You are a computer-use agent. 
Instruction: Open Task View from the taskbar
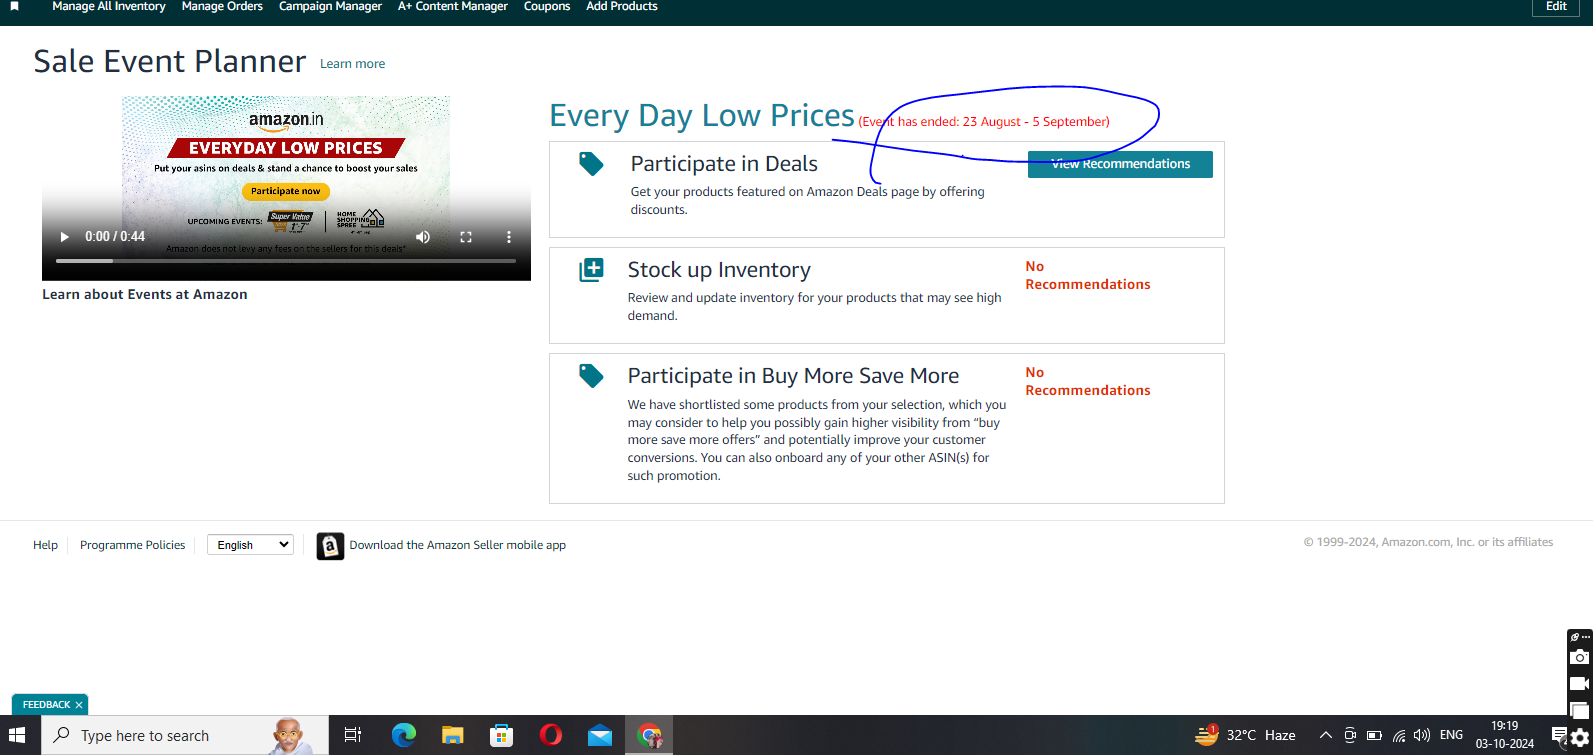click(352, 735)
